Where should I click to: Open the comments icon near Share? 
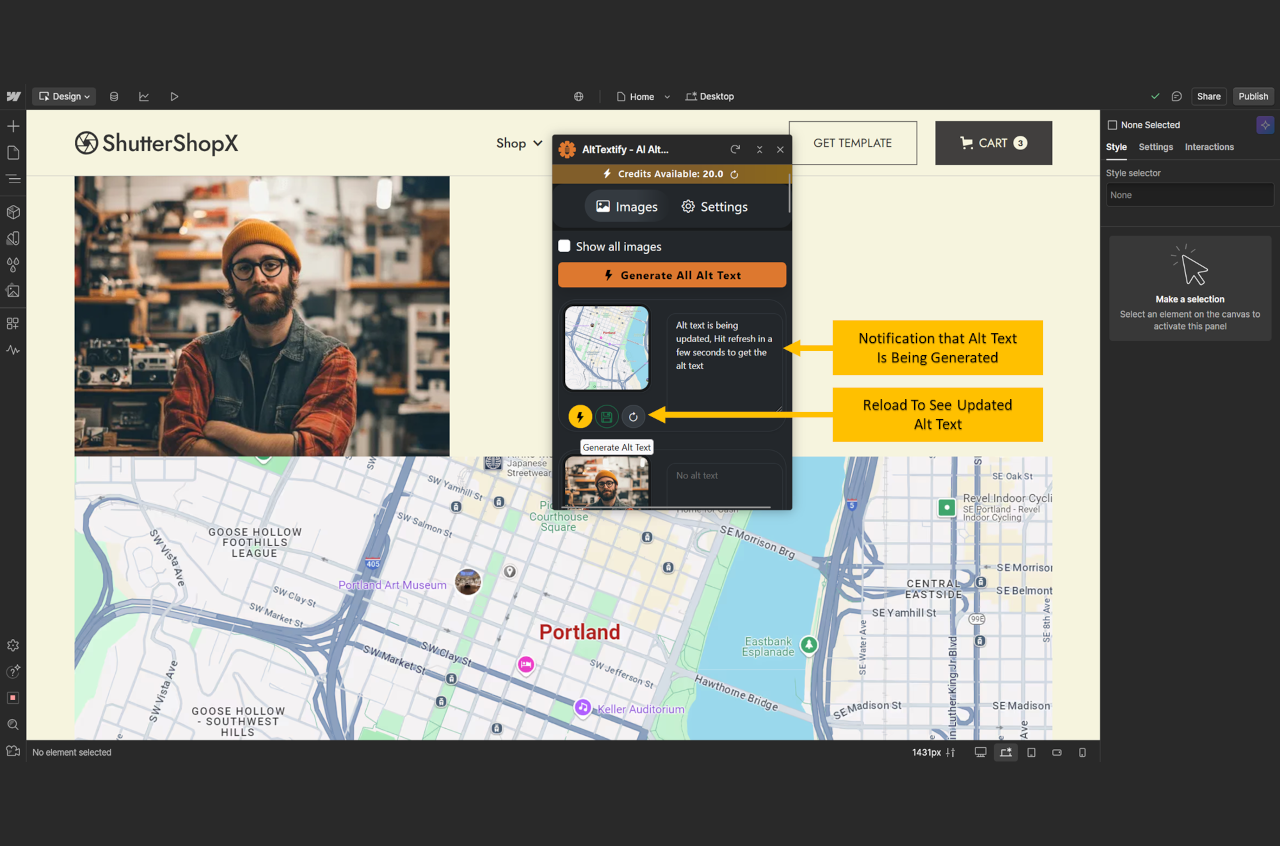1177,97
